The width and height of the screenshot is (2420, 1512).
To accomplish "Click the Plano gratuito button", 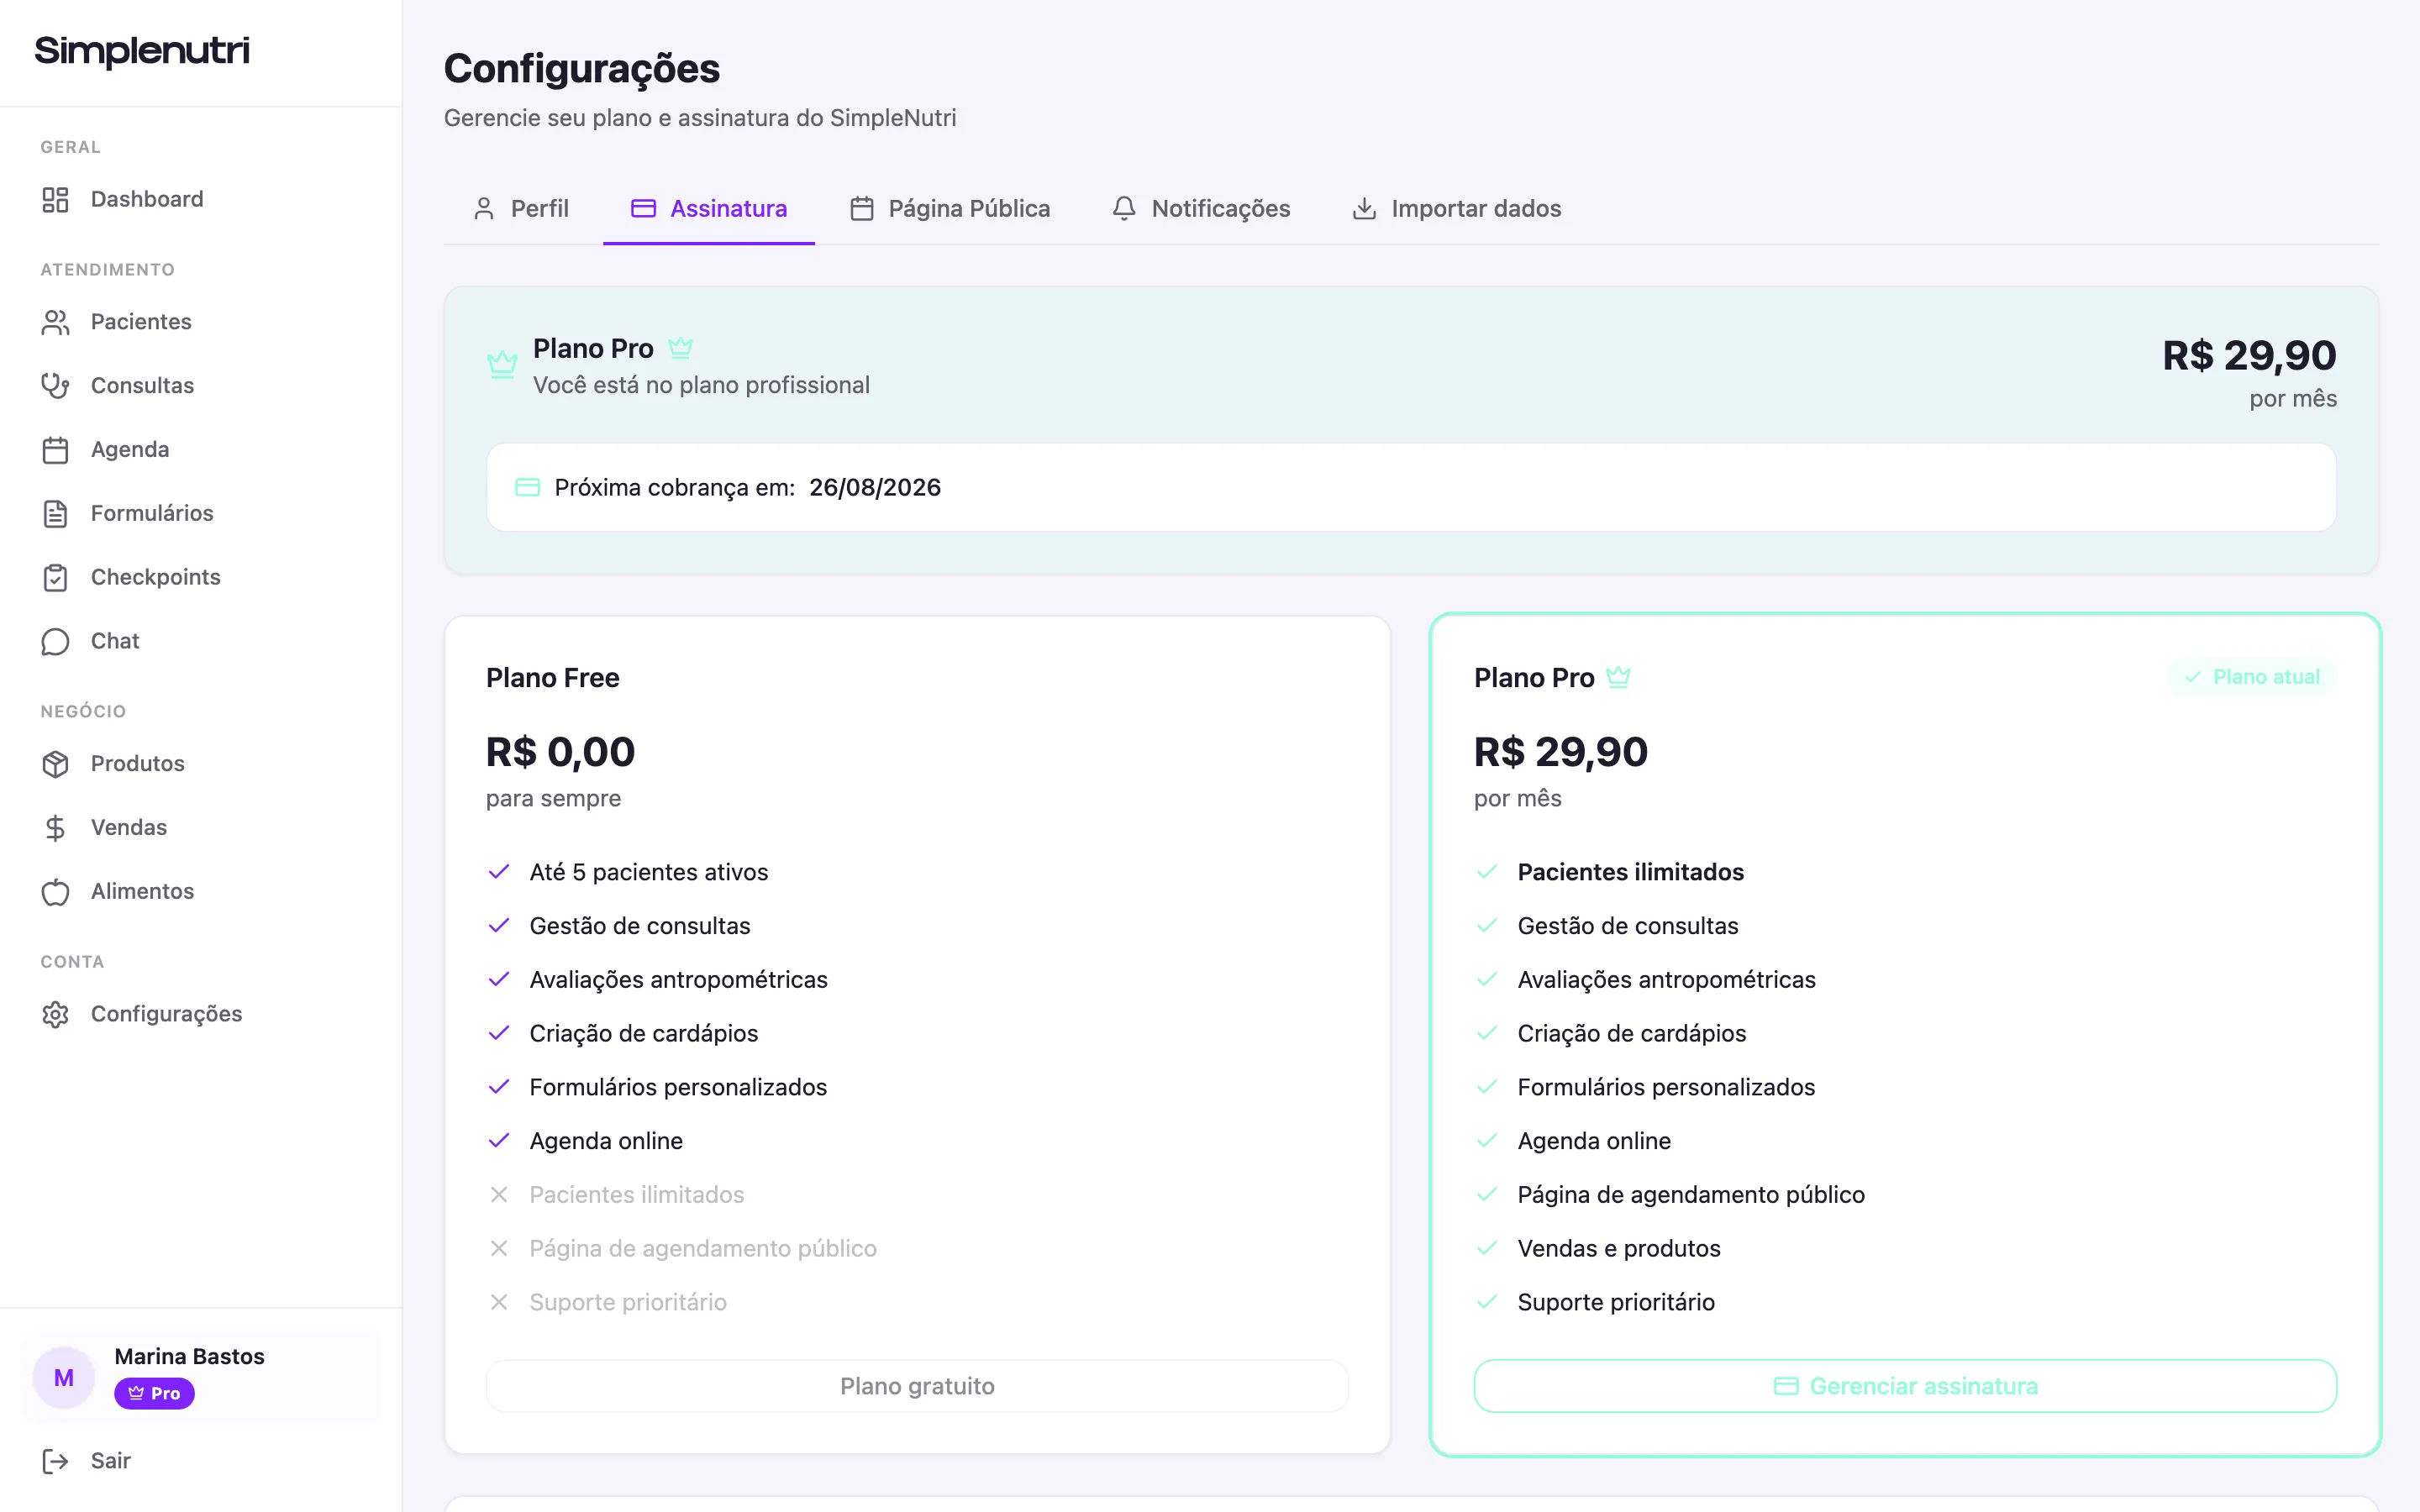I will [x=917, y=1386].
